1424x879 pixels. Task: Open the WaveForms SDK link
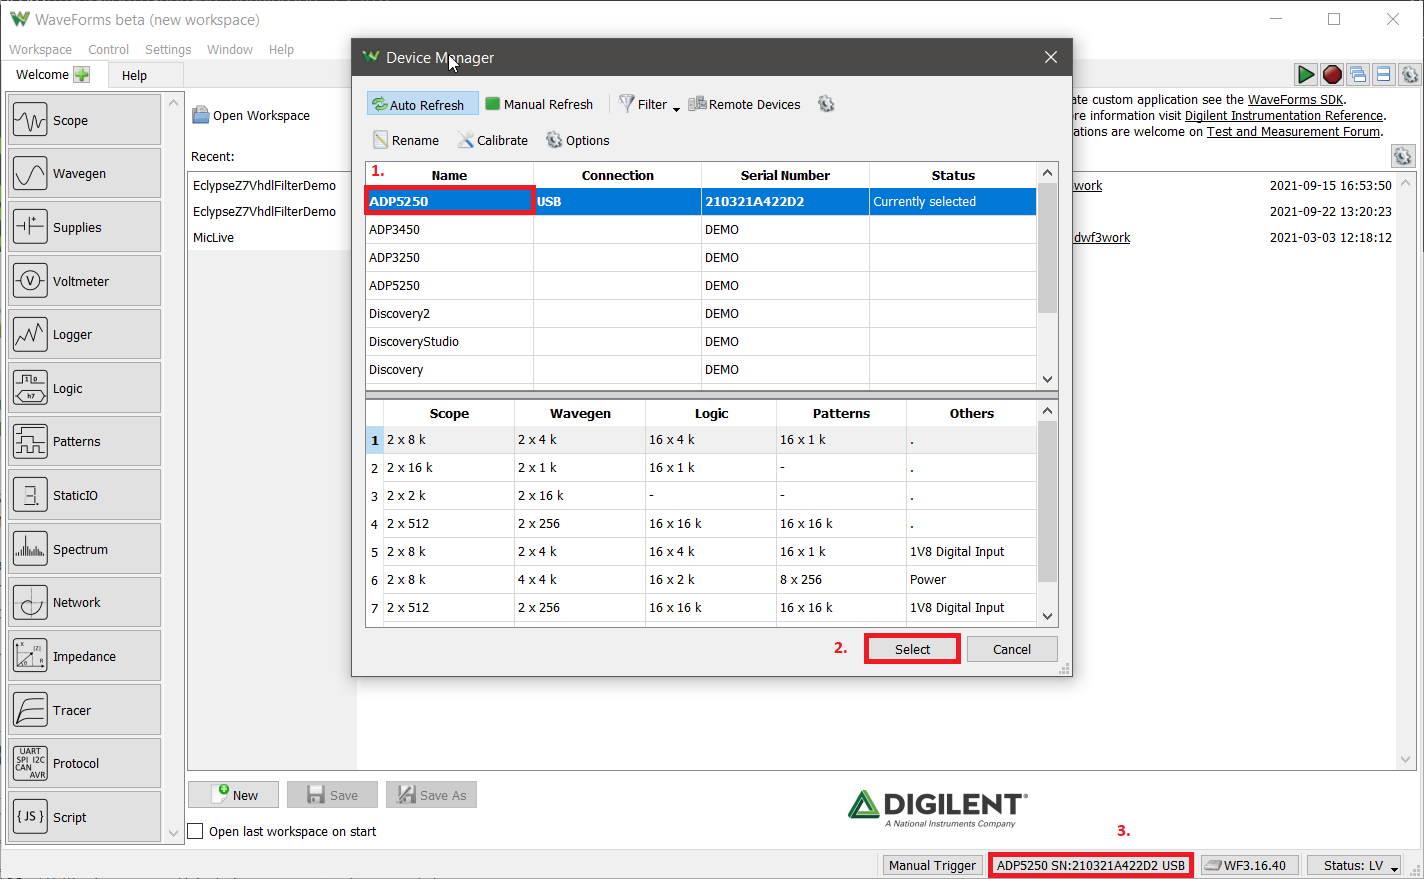click(1296, 99)
